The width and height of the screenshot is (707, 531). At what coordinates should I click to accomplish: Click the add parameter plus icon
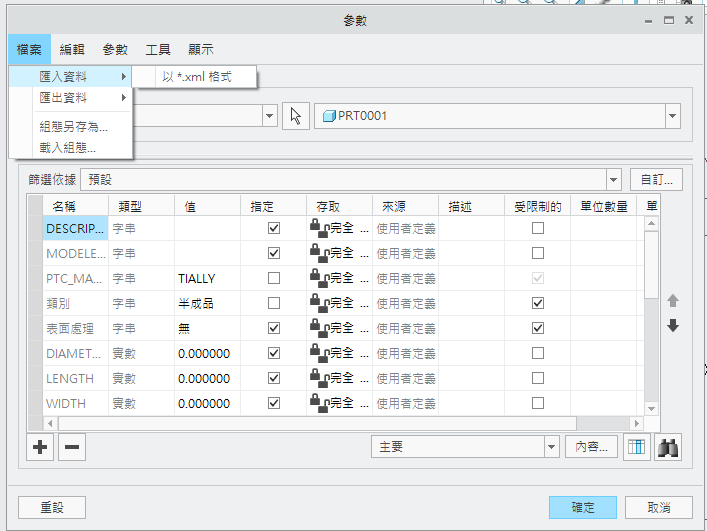(x=40, y=447)
